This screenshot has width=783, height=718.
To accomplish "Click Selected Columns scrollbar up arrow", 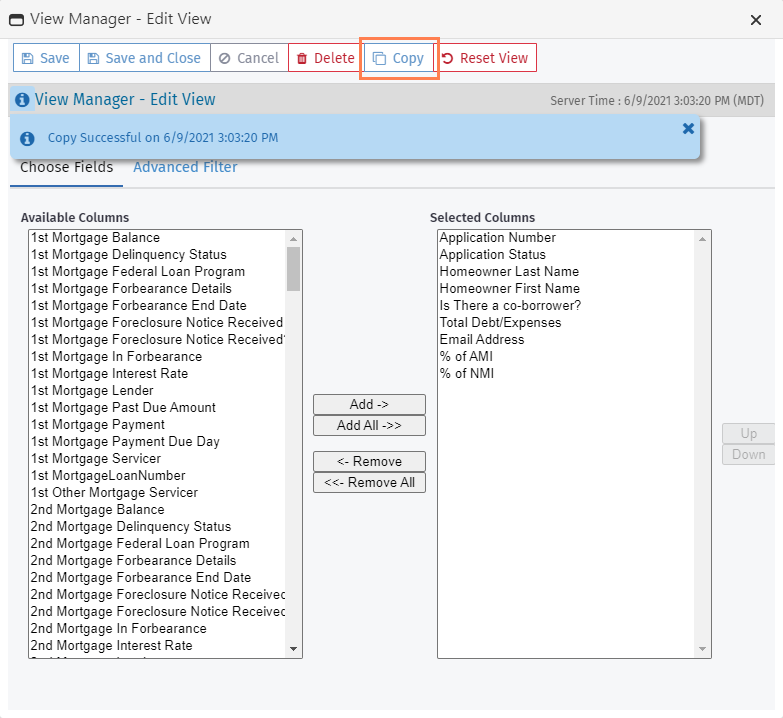I will click(x=703, y=239).
